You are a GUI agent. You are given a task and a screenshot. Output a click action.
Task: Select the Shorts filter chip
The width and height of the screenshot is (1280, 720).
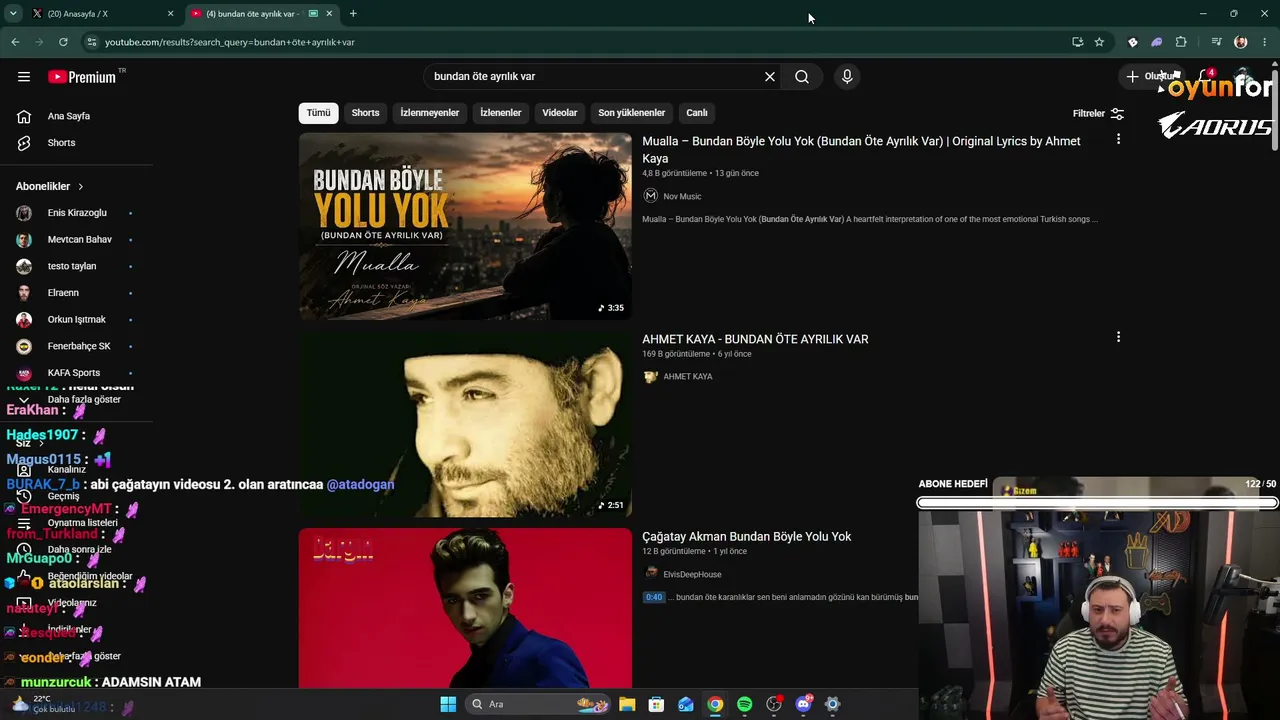pos(365,113)
